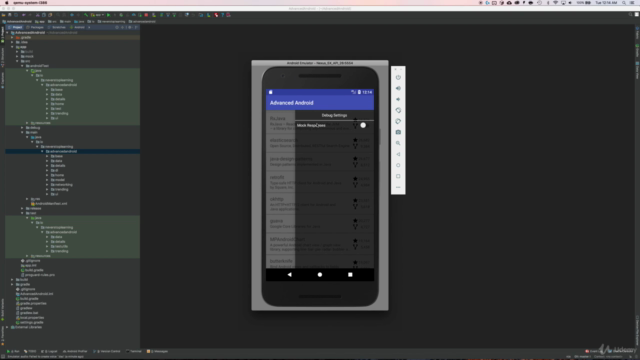Click the Project panel hide icon
Screen dimensions: 640x360
136,27
